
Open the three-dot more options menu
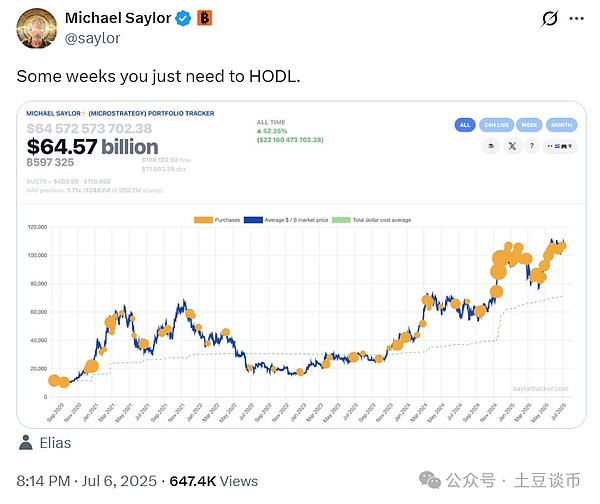tap(576, 19)
